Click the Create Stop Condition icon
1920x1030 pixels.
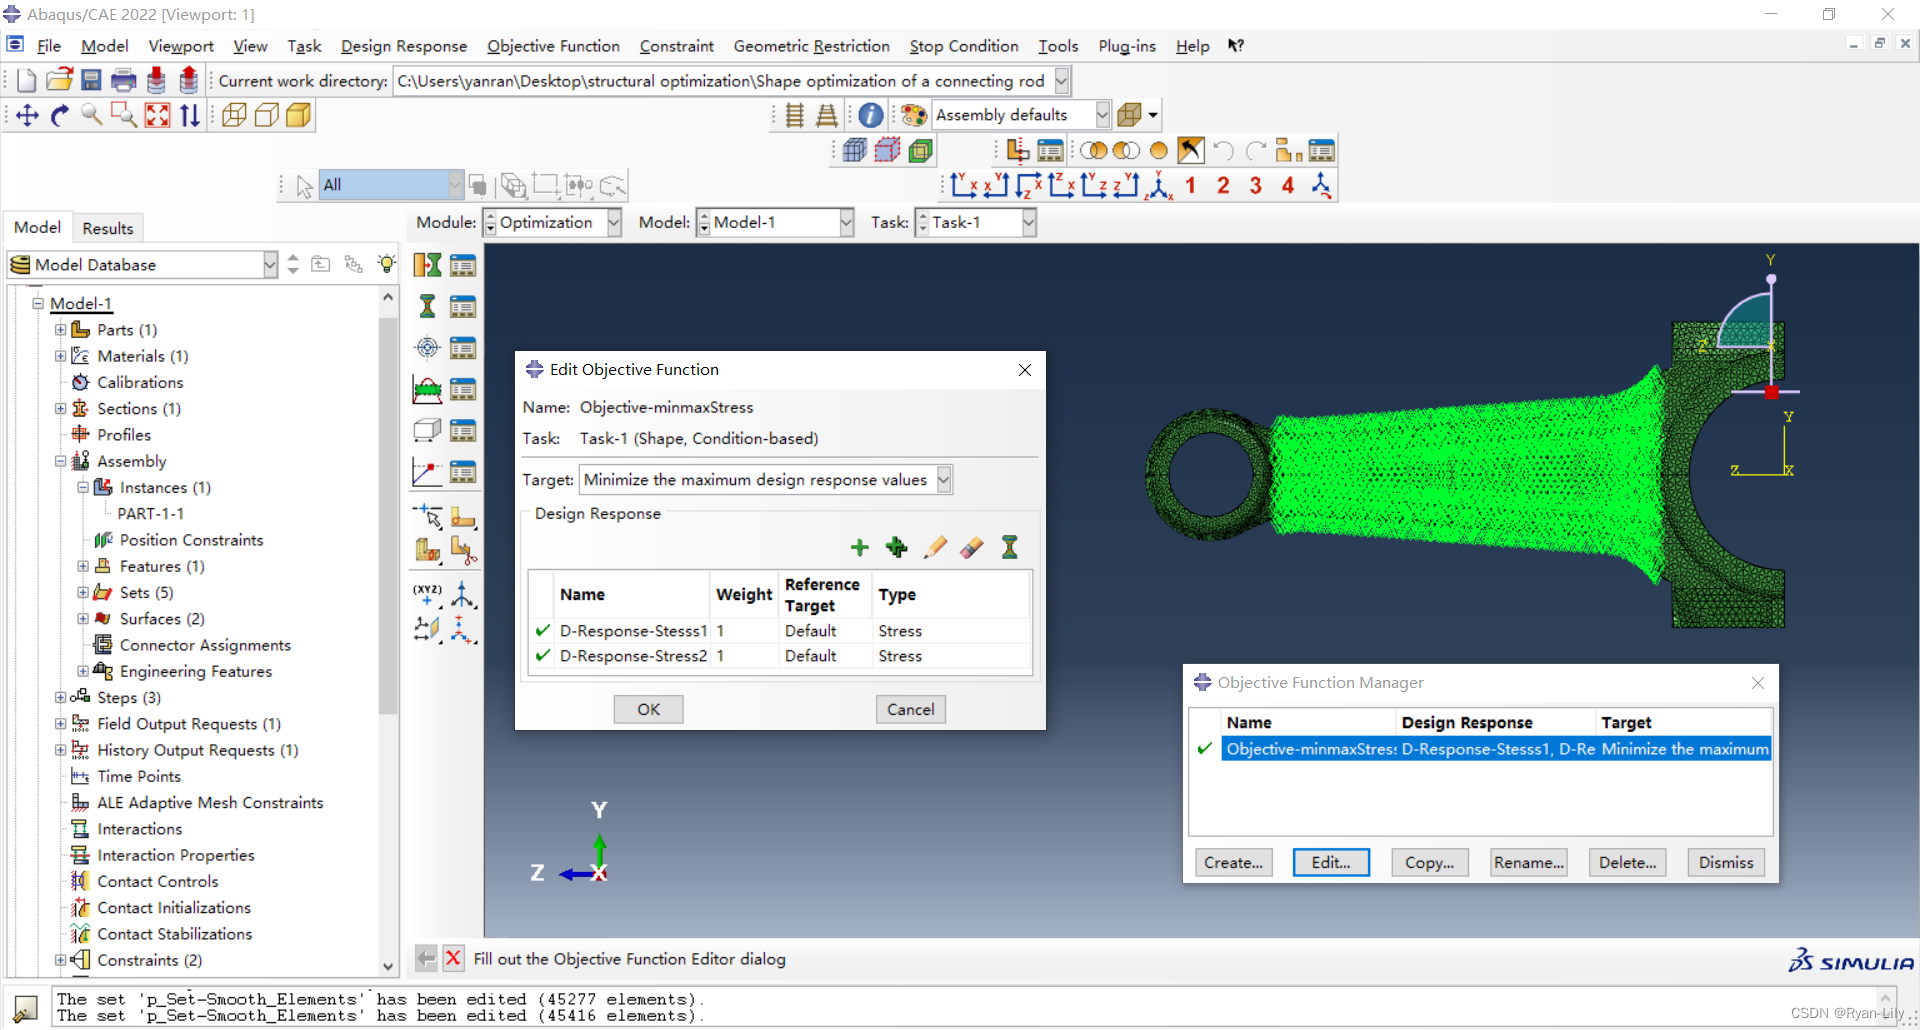coord(427,472)
